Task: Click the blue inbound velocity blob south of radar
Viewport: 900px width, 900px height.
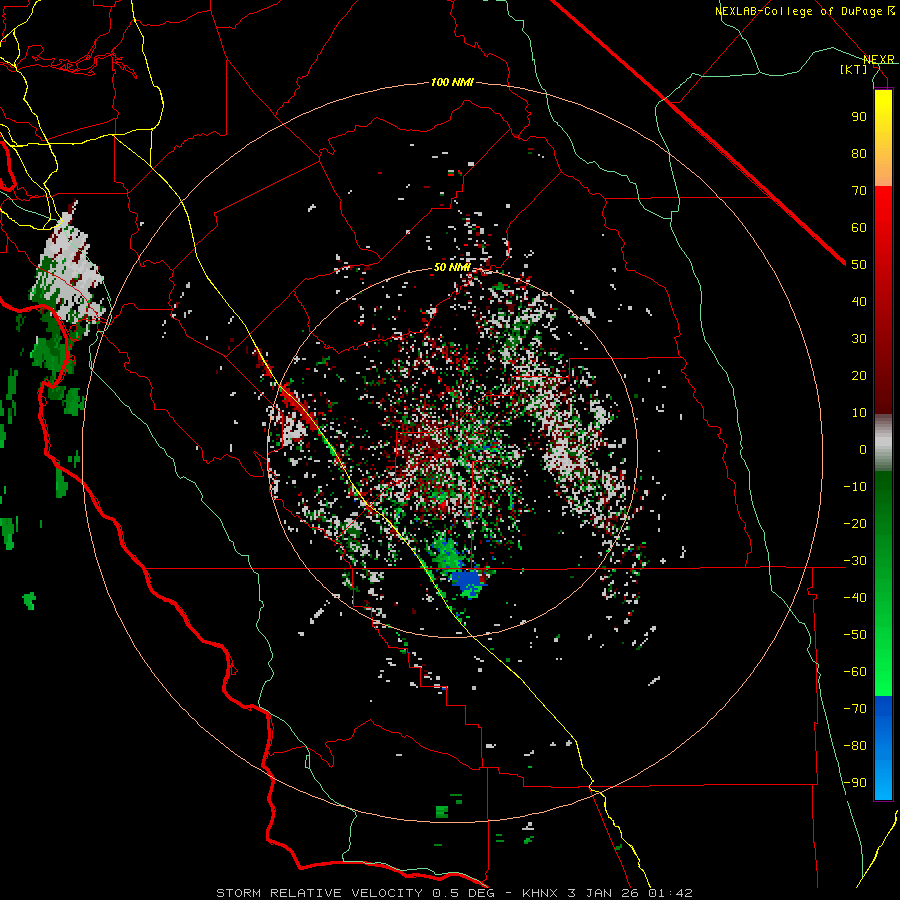Action: point(468,581)
